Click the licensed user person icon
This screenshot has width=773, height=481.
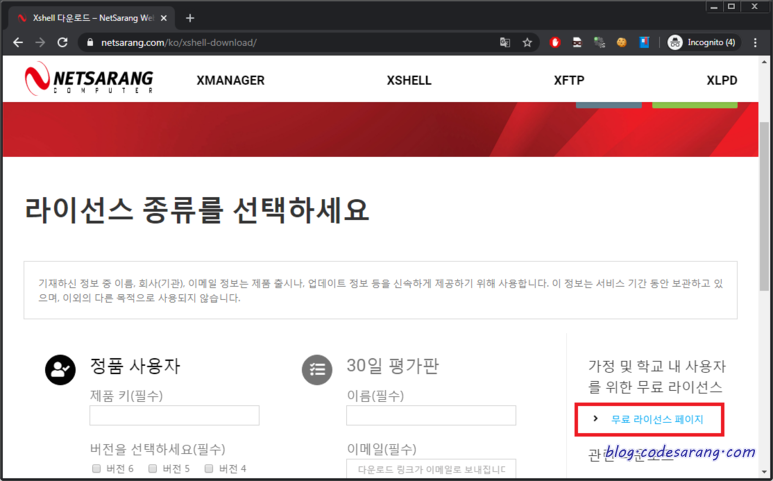pyautogui.click(x=60, y=370)
